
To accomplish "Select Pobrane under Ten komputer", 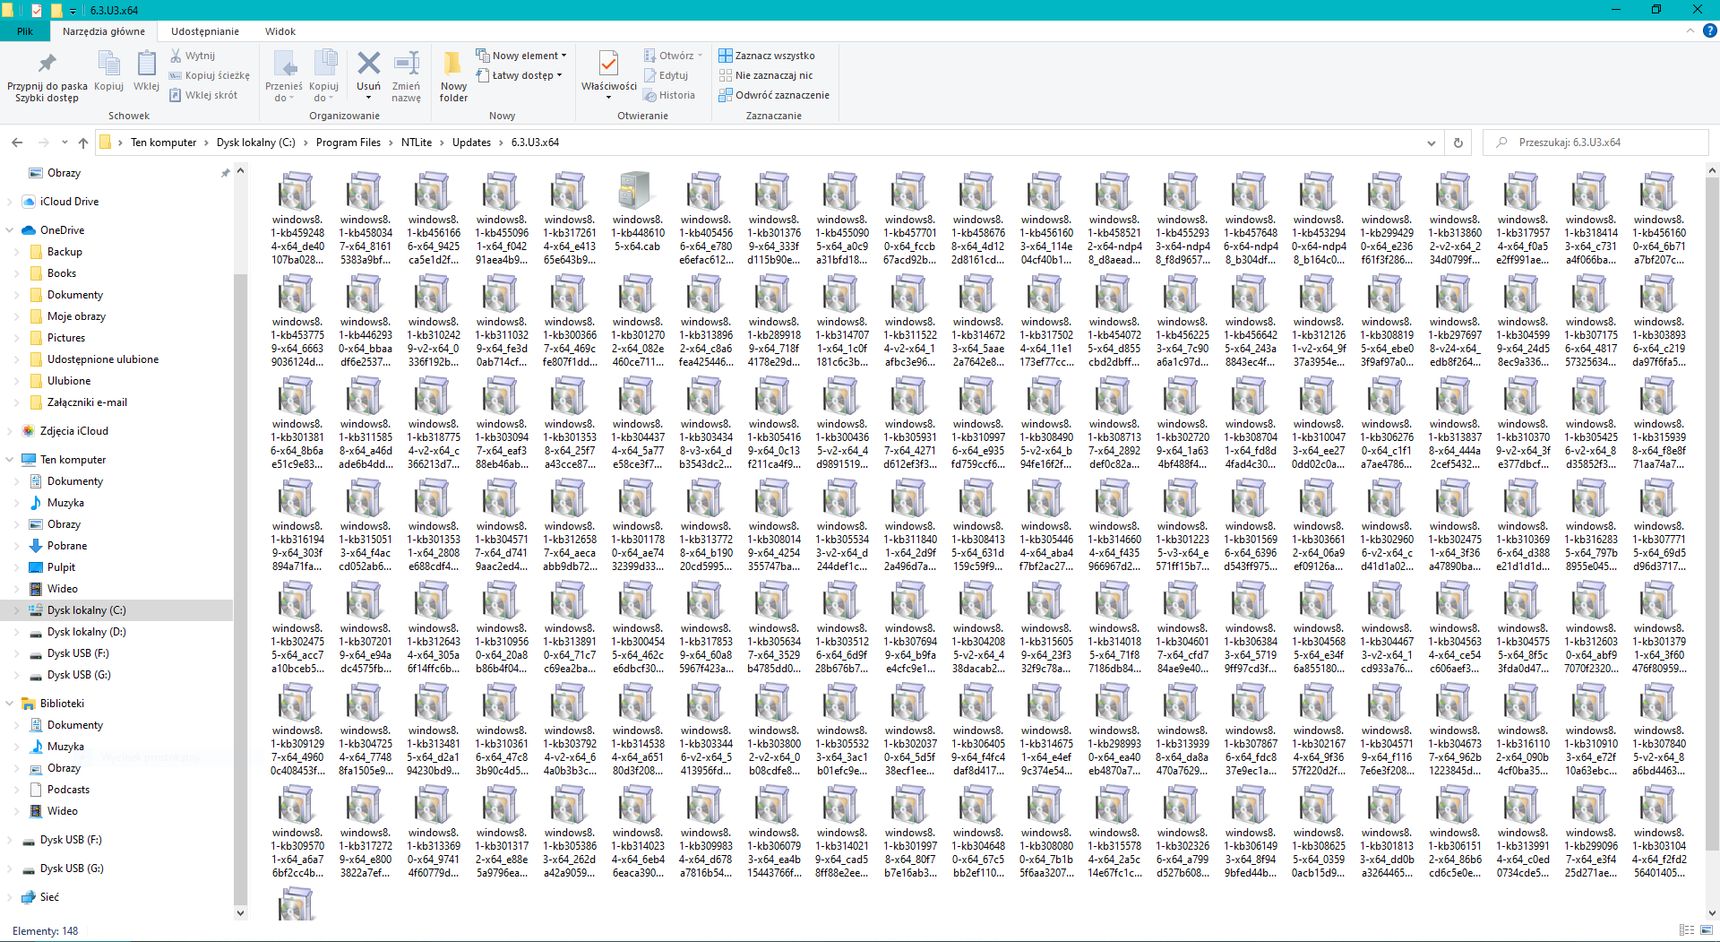I will tap(67, 546).
